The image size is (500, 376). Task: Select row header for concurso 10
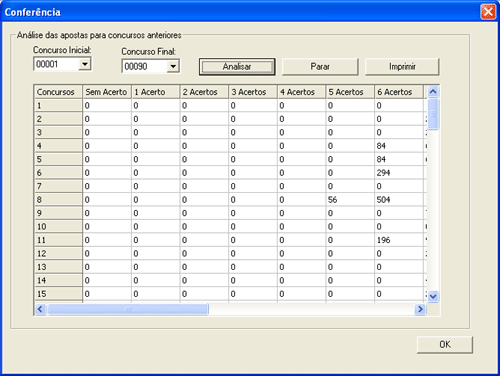(x=59, y=227)
